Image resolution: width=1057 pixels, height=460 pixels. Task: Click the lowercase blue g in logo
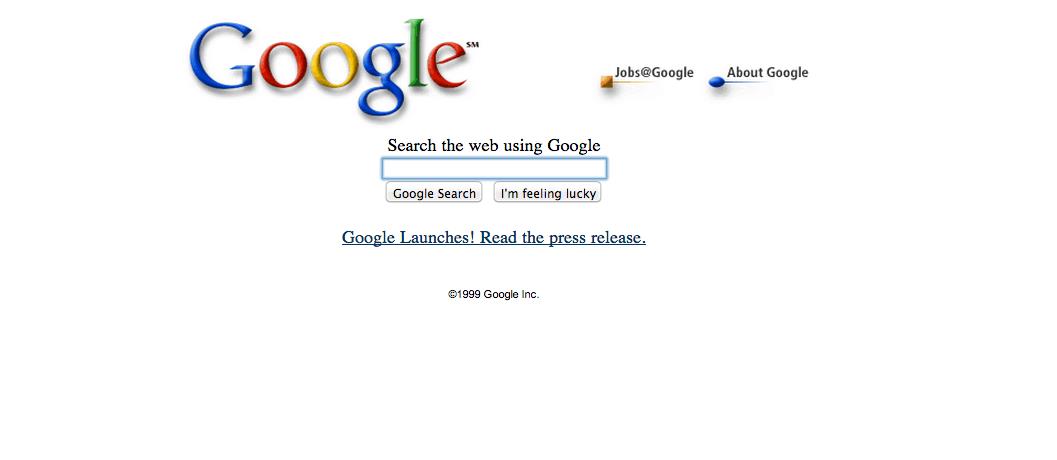[383, 78]
